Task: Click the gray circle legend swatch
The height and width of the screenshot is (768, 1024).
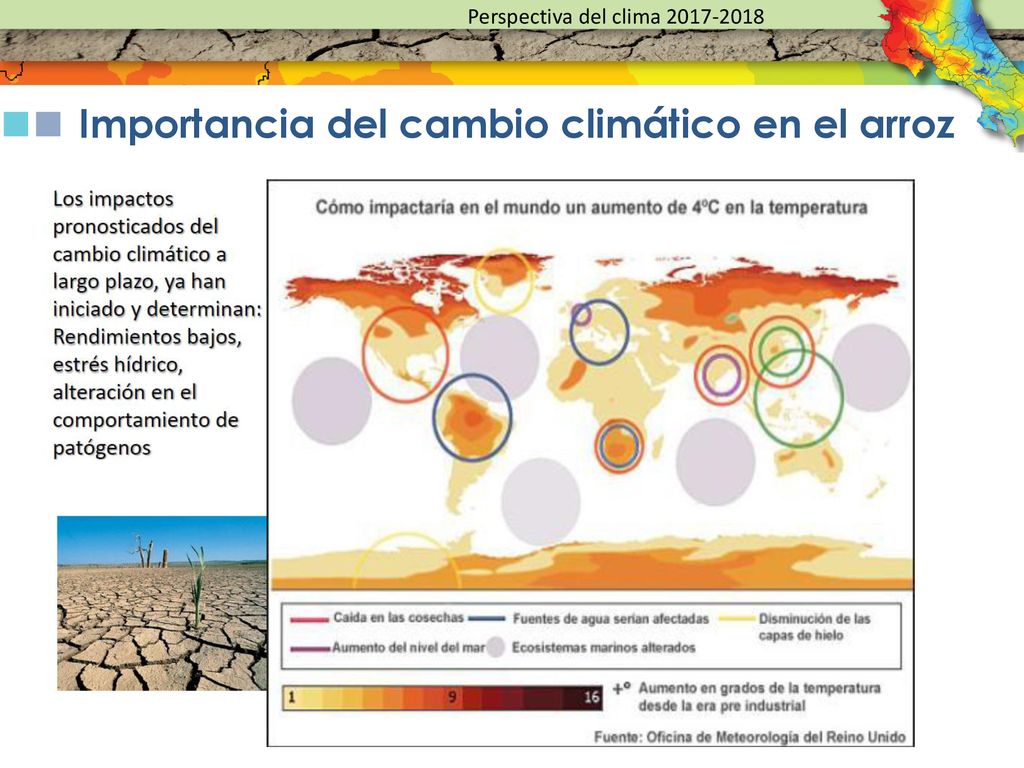Action: point(496,647)
